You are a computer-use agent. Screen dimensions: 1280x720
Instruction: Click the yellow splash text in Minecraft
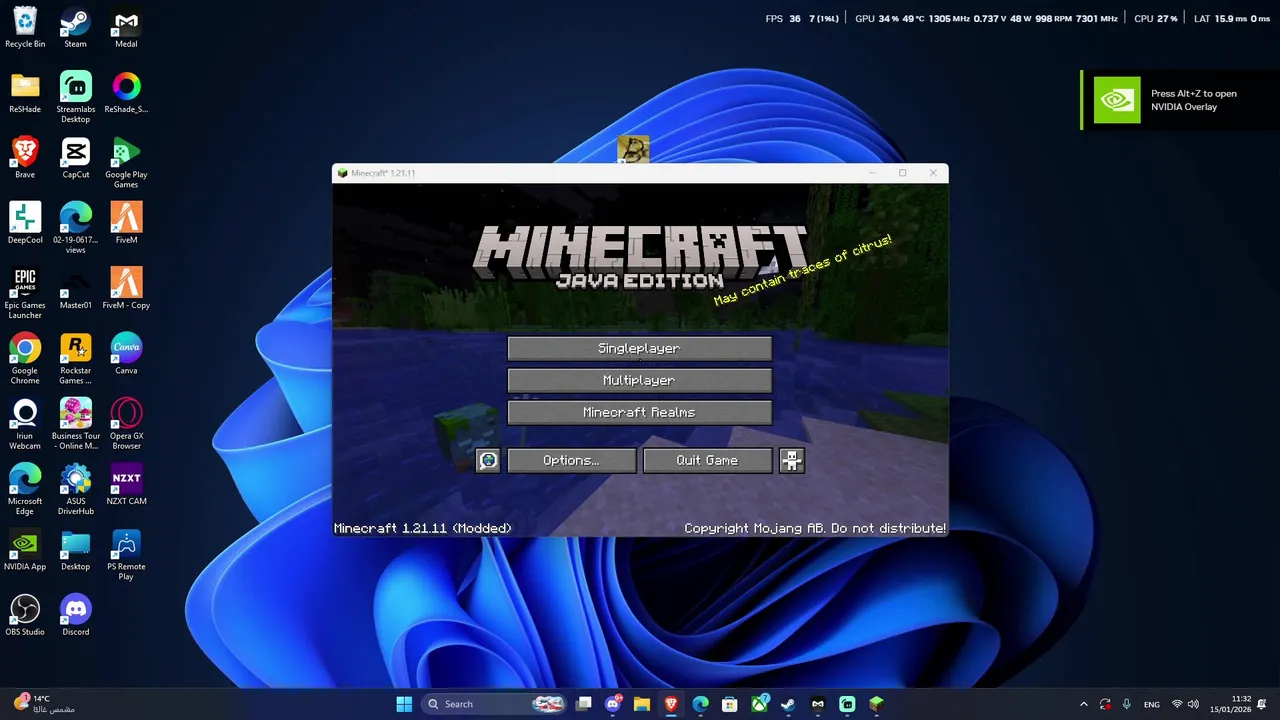point(802,270)
